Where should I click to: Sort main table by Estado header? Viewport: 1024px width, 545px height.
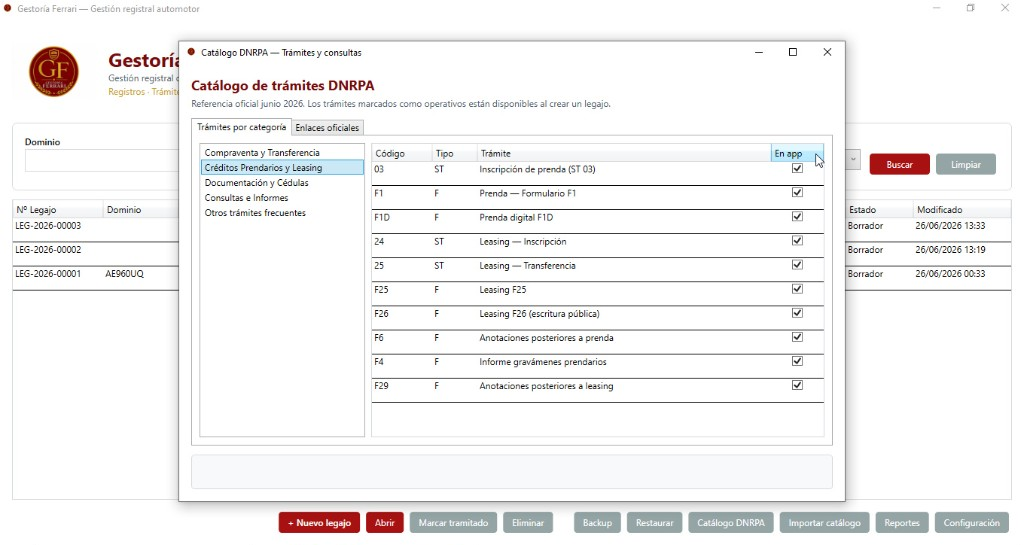coord(878,210)
